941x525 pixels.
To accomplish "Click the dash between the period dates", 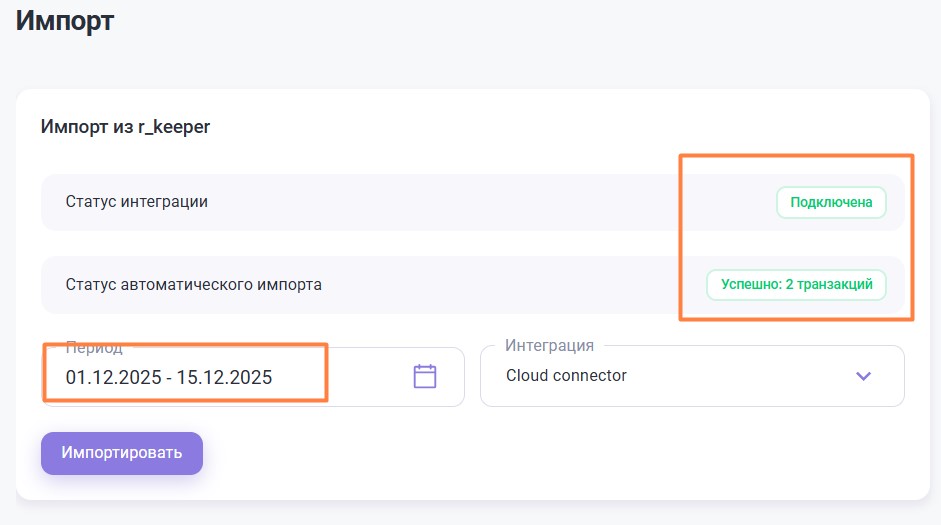I will click(x=167, y=377).
